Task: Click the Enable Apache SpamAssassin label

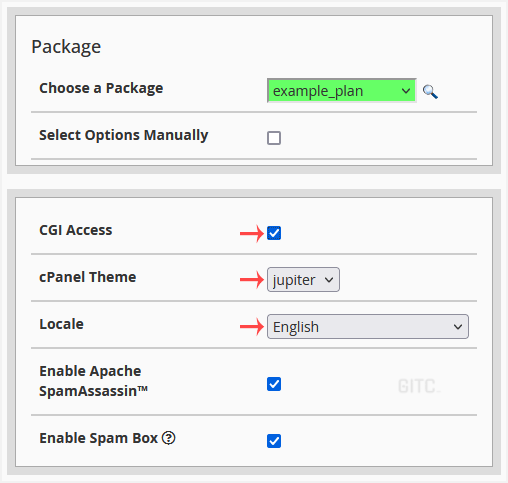Action: [93, 381]
